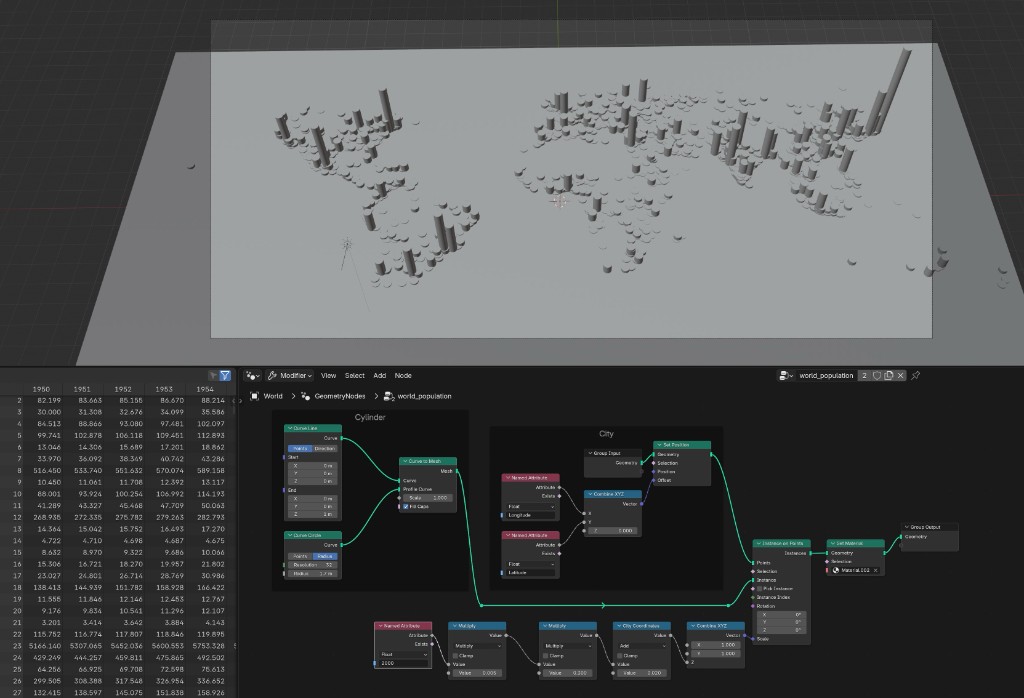Switch Curve Circle node to Points mode
This screenshot has height=698, width=1024.
[x=299, y=556]
